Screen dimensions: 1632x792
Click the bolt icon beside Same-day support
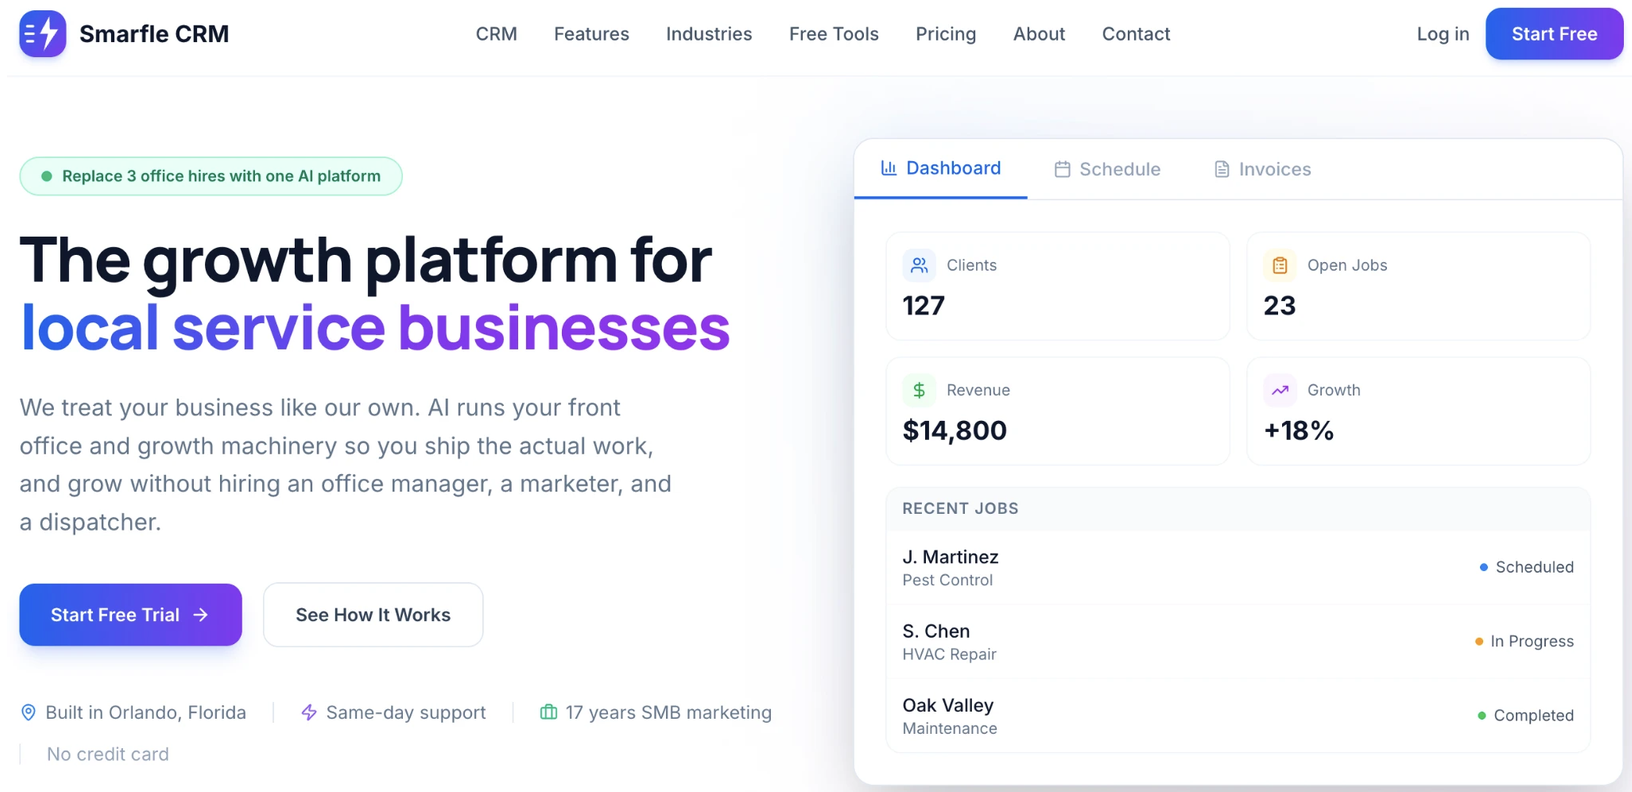coord(309,712)
